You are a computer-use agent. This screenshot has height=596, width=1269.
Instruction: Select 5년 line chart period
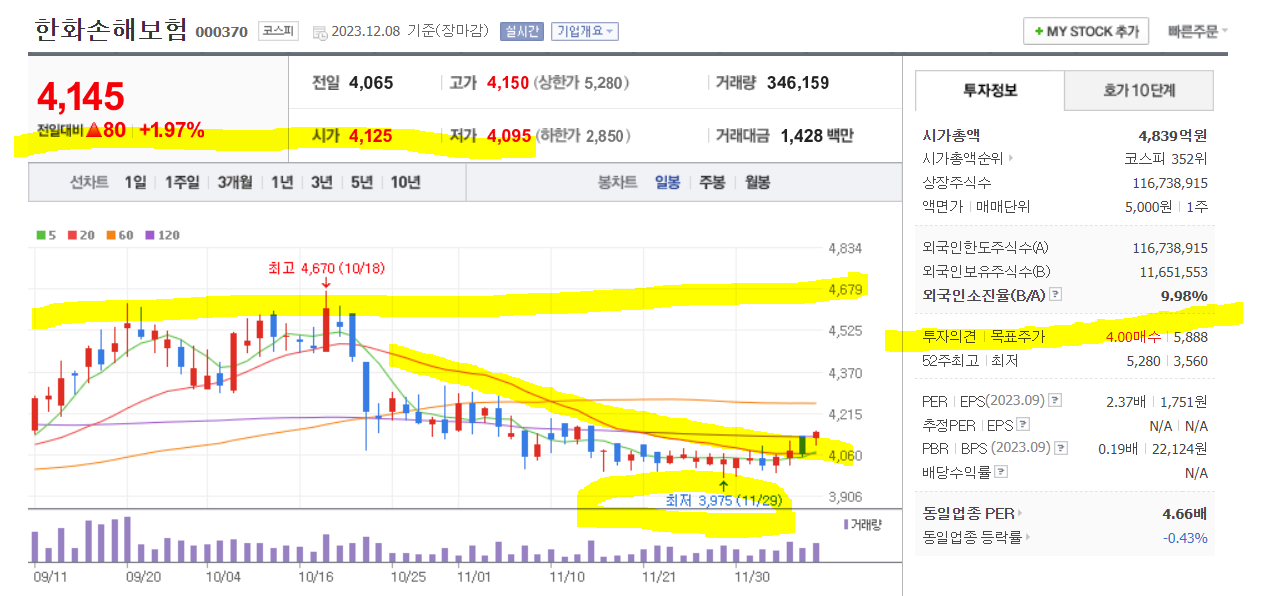pos(362,182)
